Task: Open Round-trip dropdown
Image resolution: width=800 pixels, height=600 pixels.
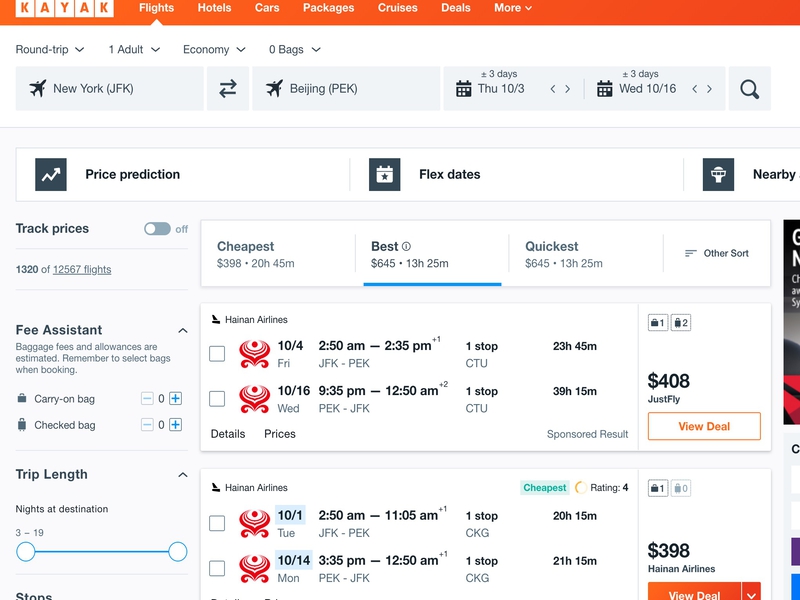Action: (x=49, y=49)
